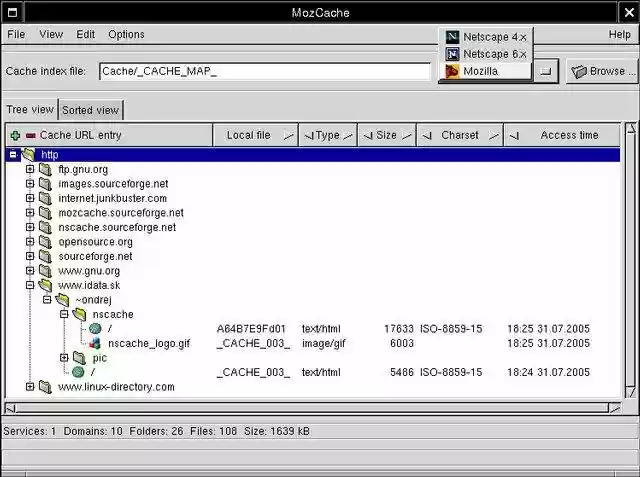The height and width of the screenshot is (477, 640).
Task: Click folder icon next to nscache.sourceforge.net
Action: [45, 227]
